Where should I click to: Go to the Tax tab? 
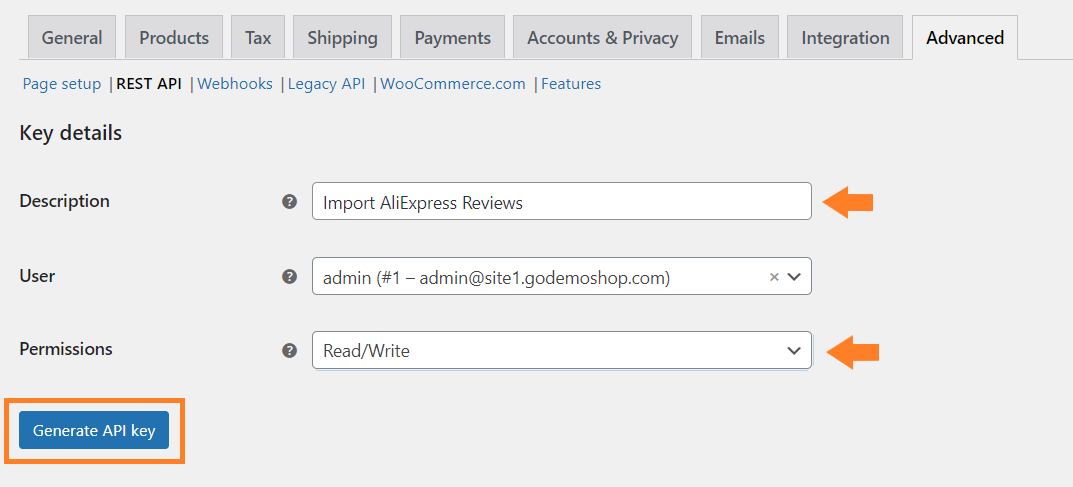(258, 38)
